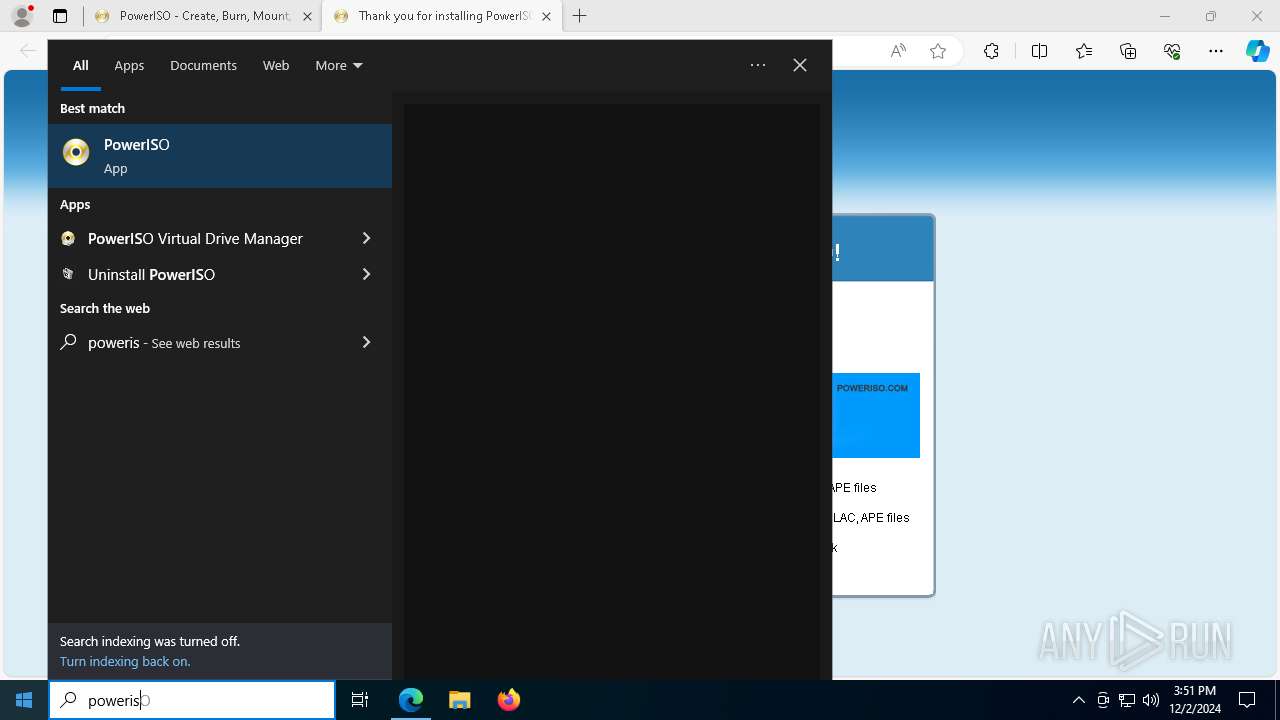Open Task View on taskbar

pyautogui.click(x=360, y=700)
